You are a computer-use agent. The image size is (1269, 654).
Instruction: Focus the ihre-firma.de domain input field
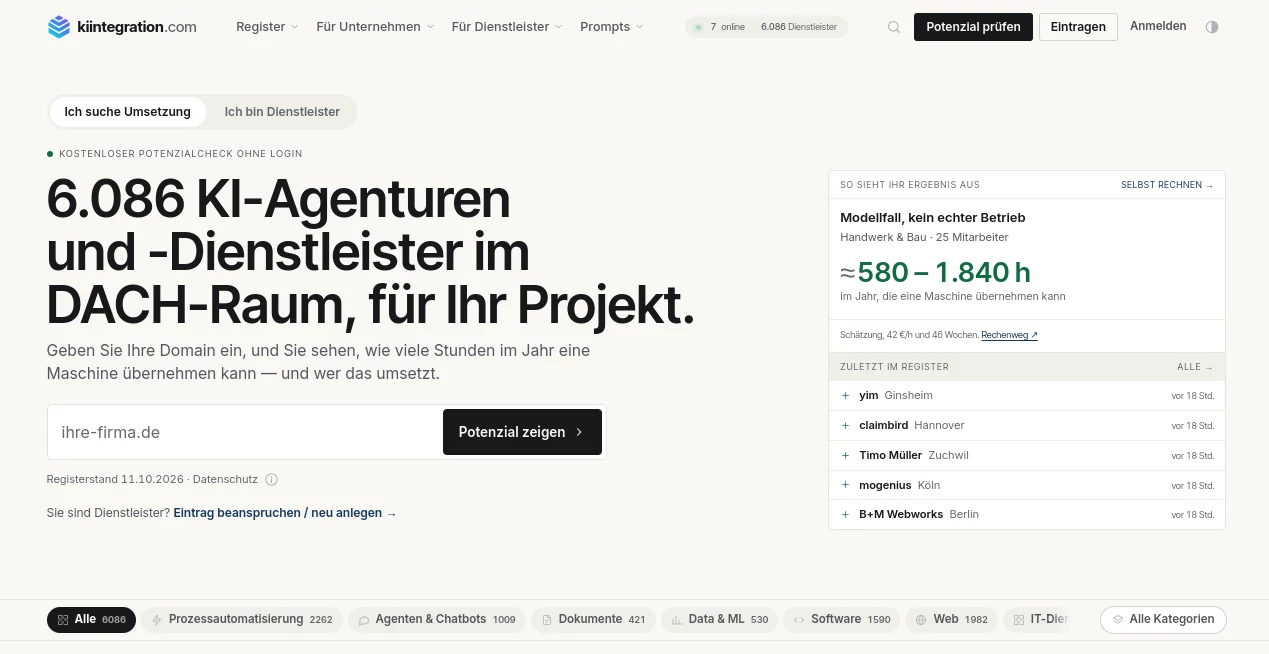pos(245,432)
